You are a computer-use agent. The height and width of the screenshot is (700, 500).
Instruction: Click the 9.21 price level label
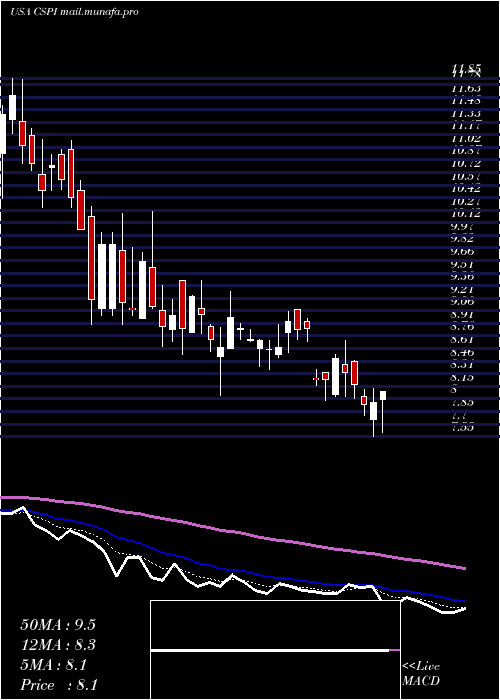tap(462, 289)
